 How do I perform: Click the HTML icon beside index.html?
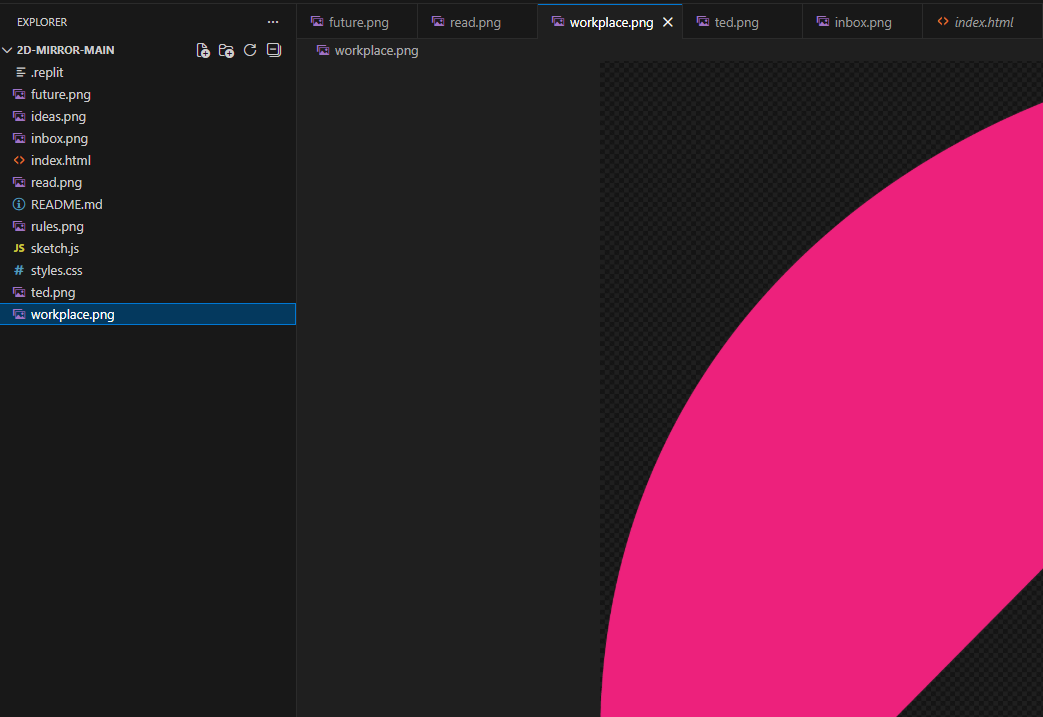pyautogui.click(x=19, y=160)
